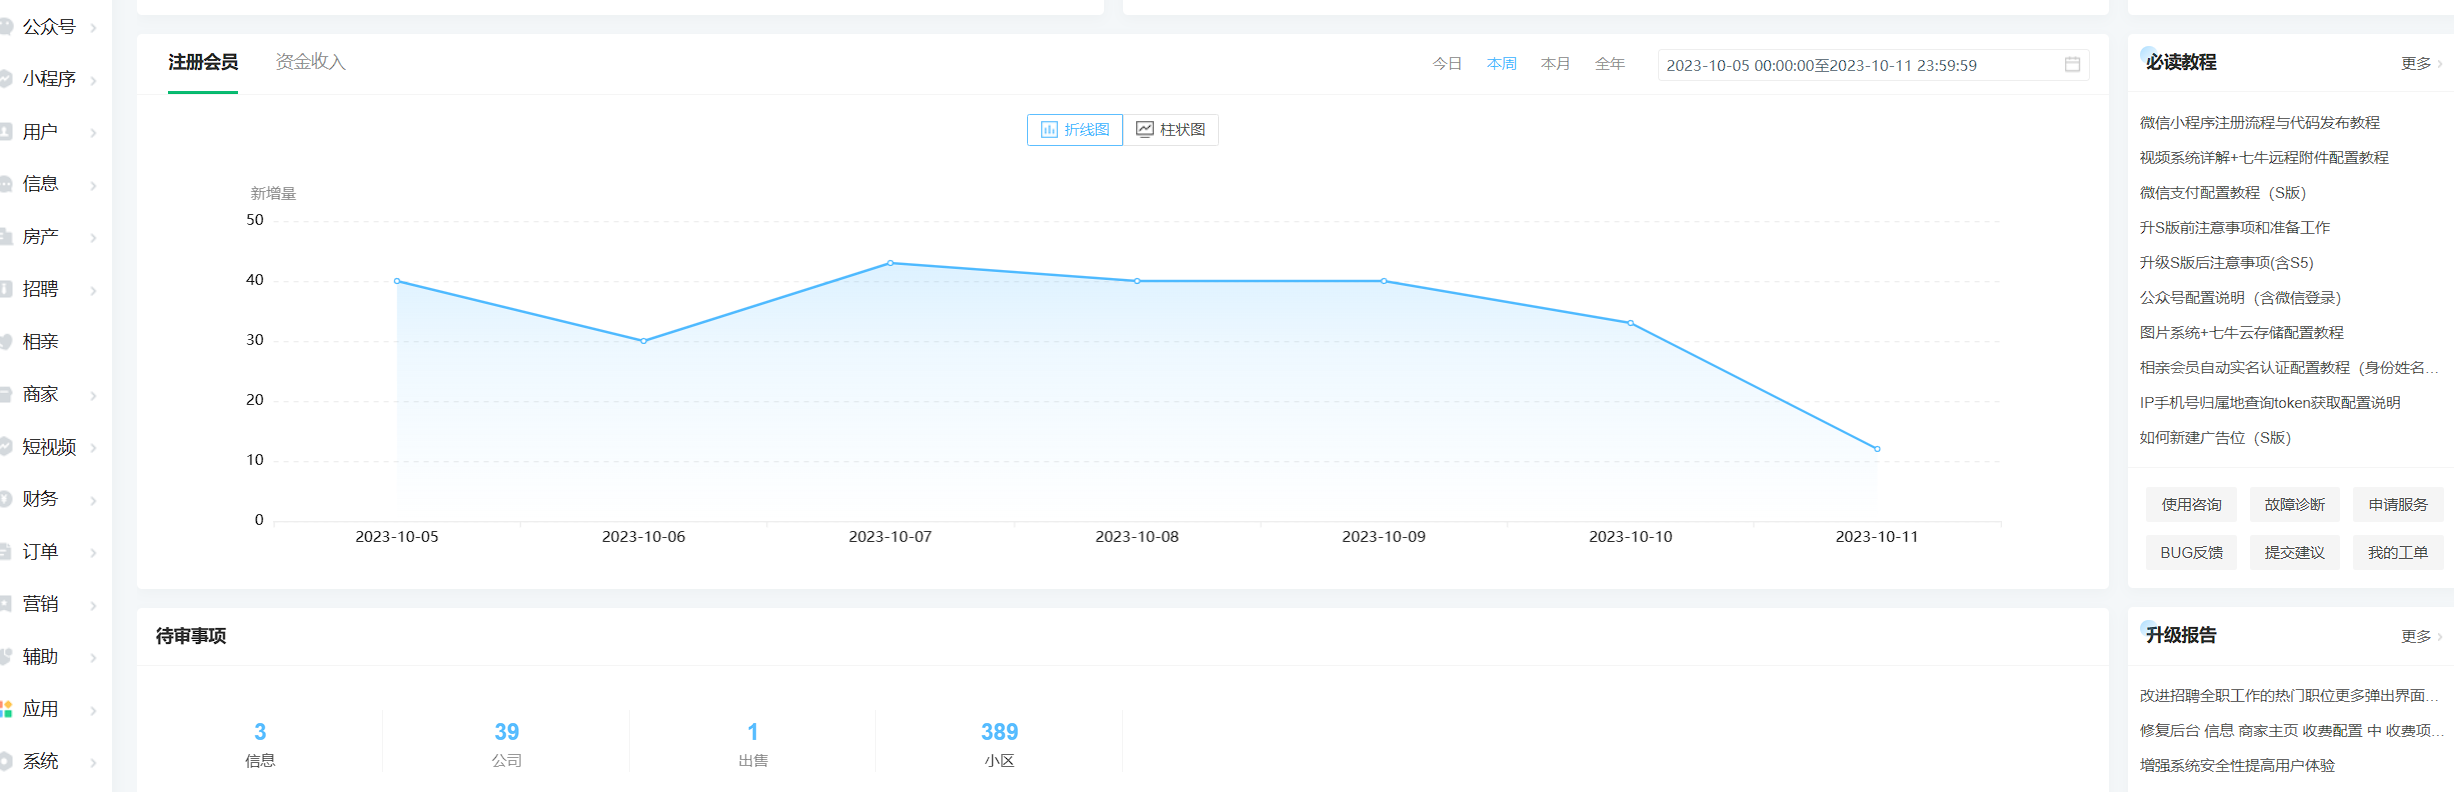Open 升S版前注意事项和准备工作 link

point(2234,227)
